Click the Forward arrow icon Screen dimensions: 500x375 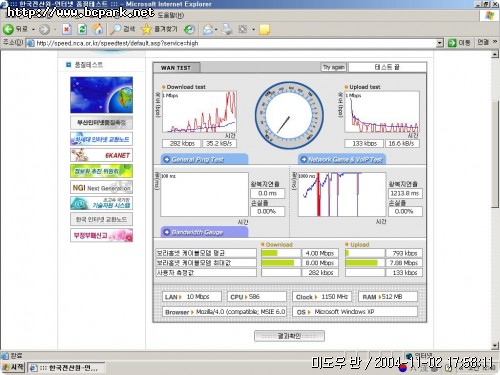click(x=44, y=30)
